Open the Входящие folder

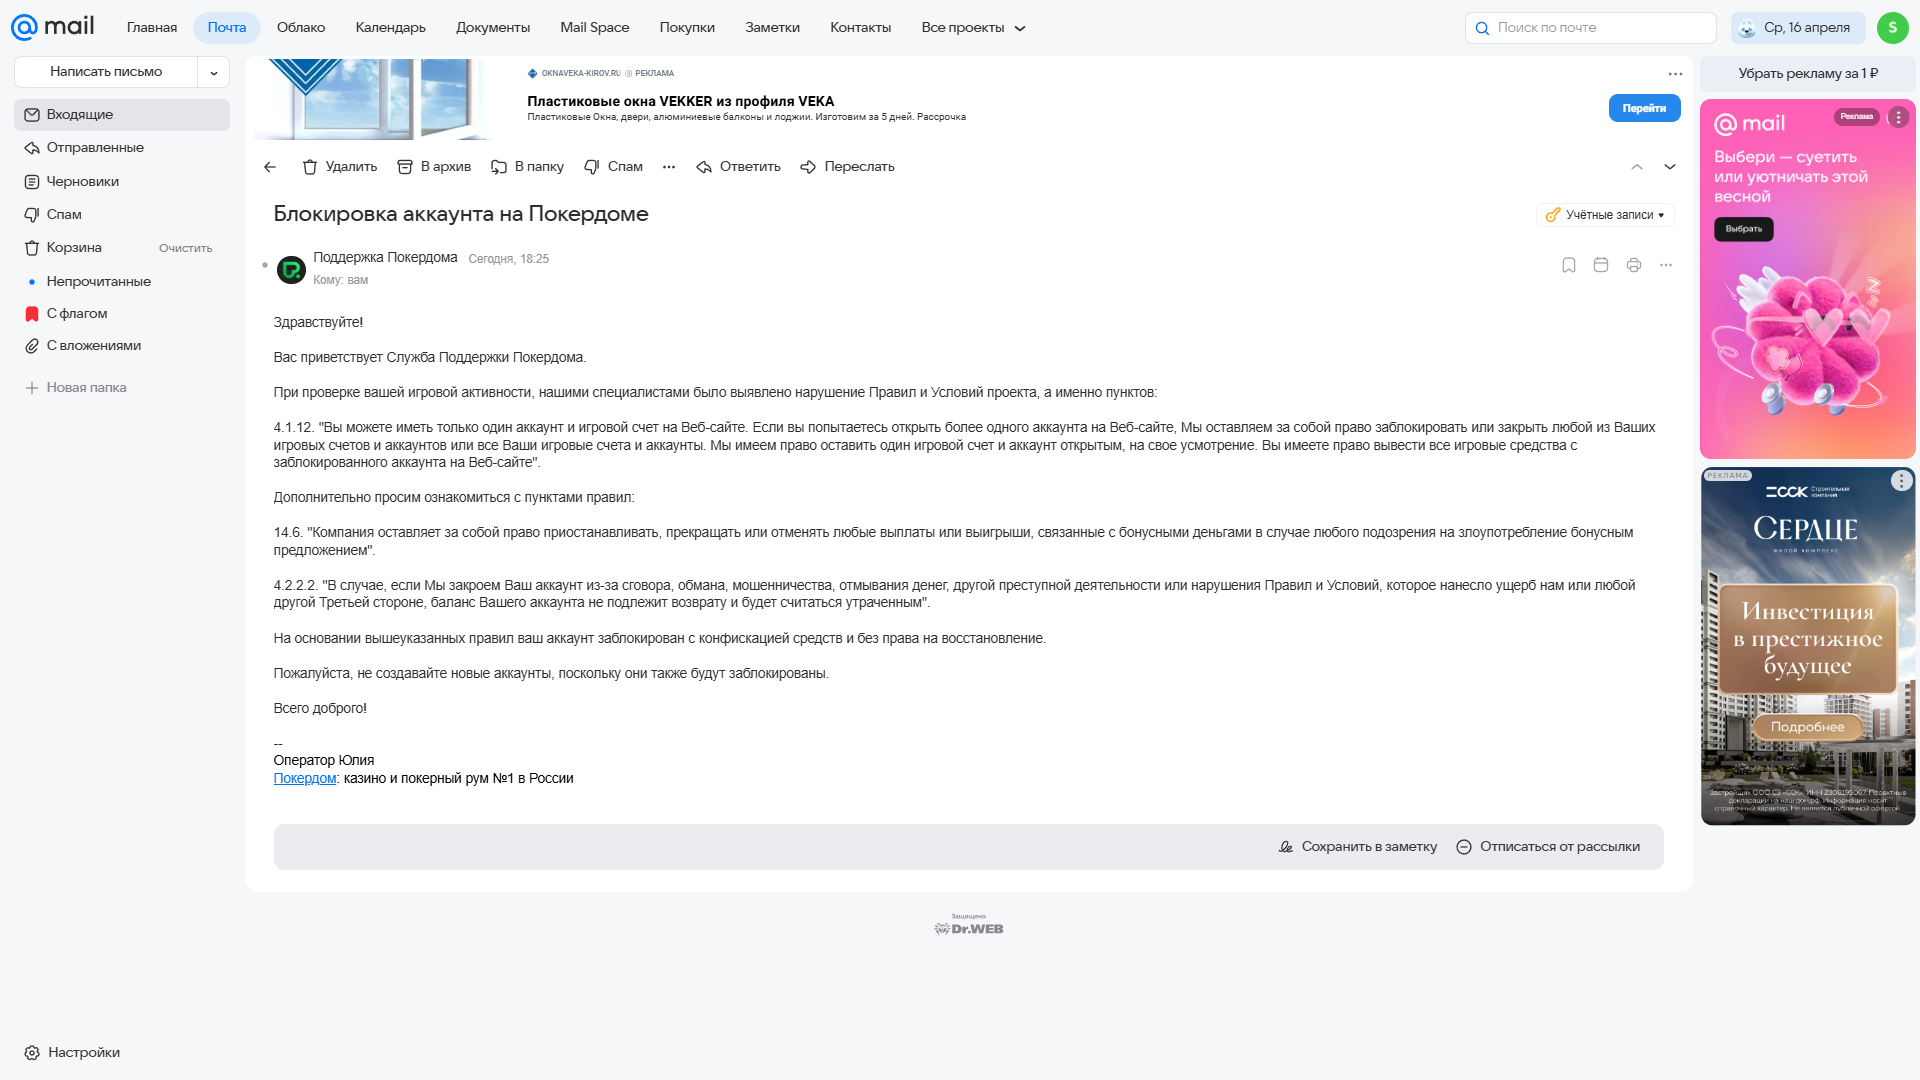point(122,115)
